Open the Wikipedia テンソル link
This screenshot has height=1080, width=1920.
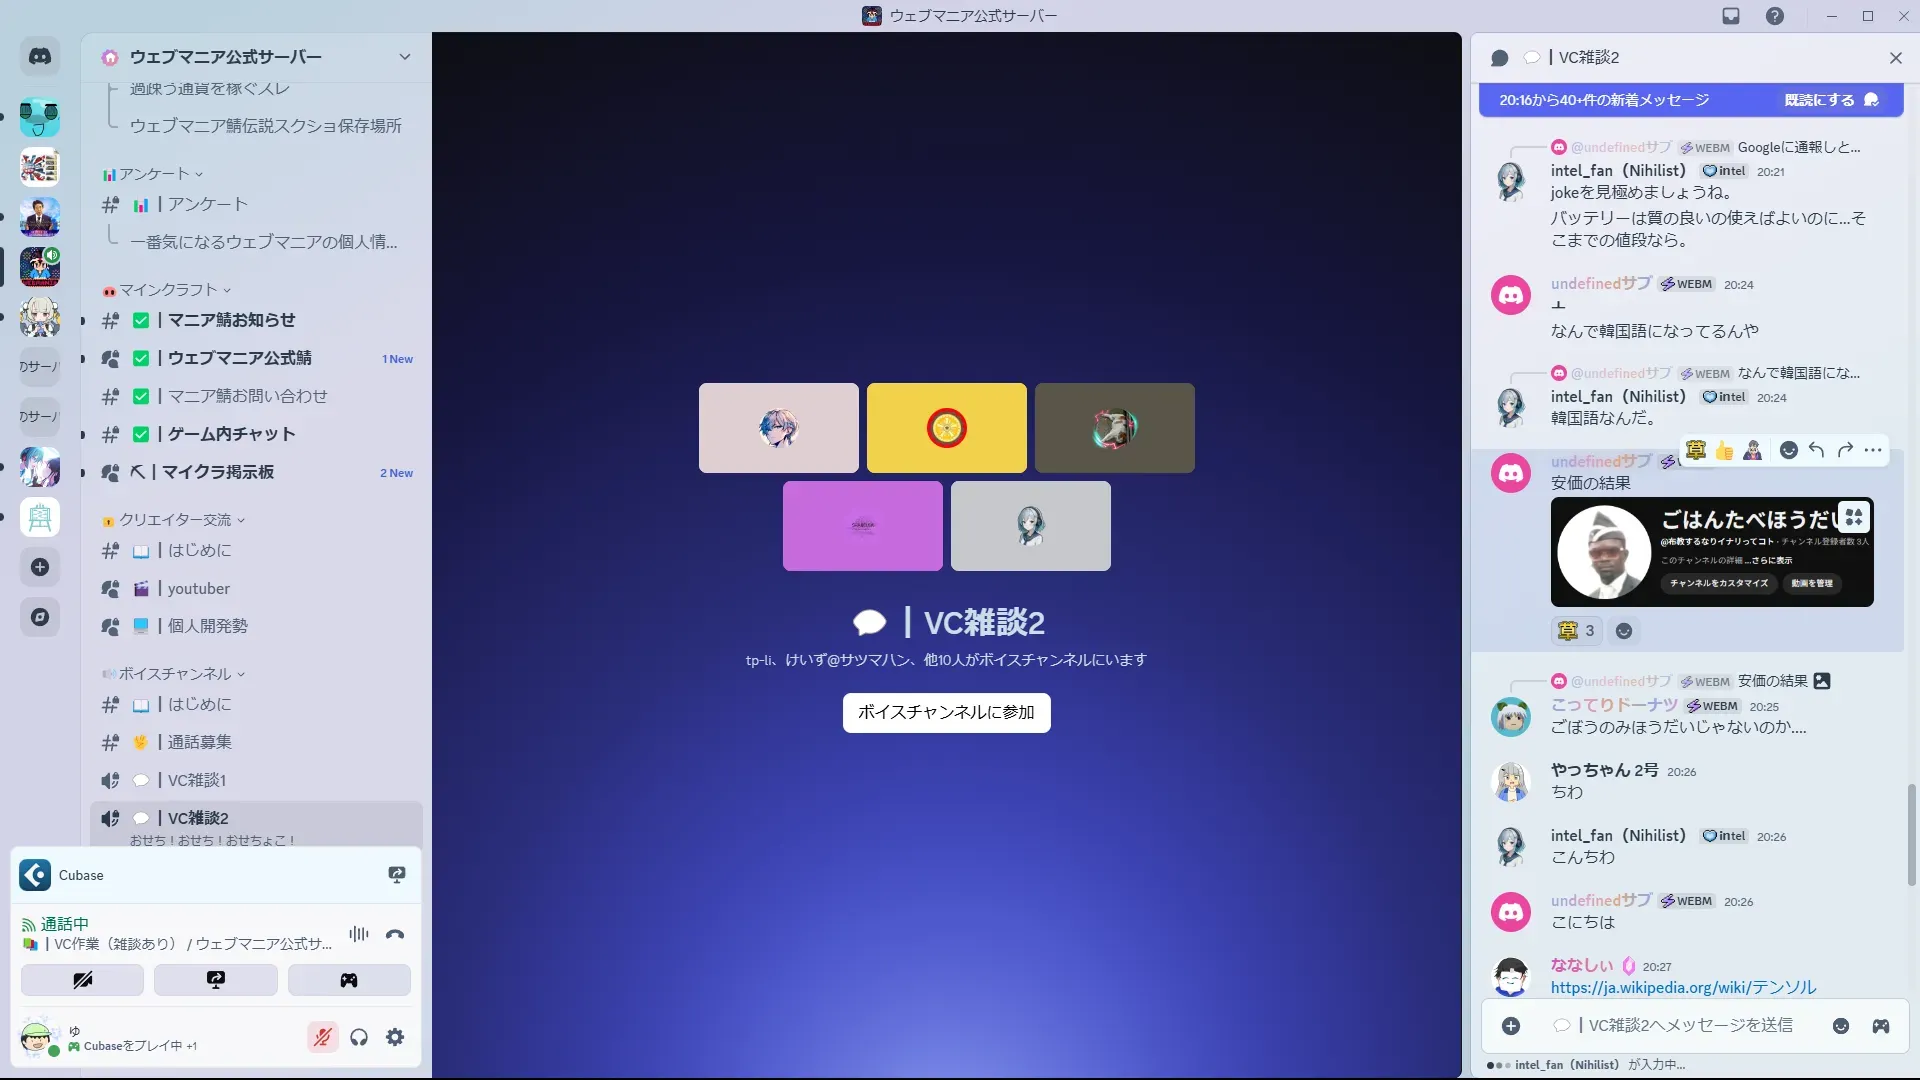(x=1683, y=987)
